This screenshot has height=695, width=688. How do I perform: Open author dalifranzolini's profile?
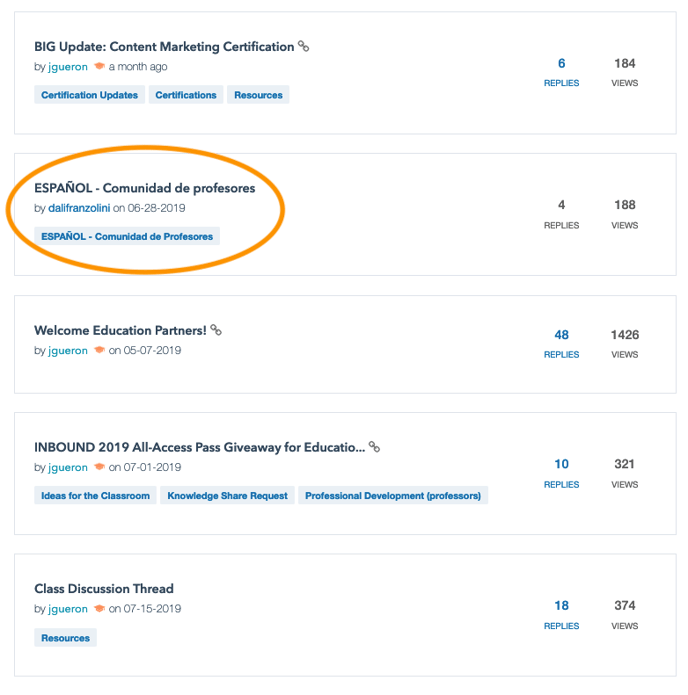pos(79,208)
